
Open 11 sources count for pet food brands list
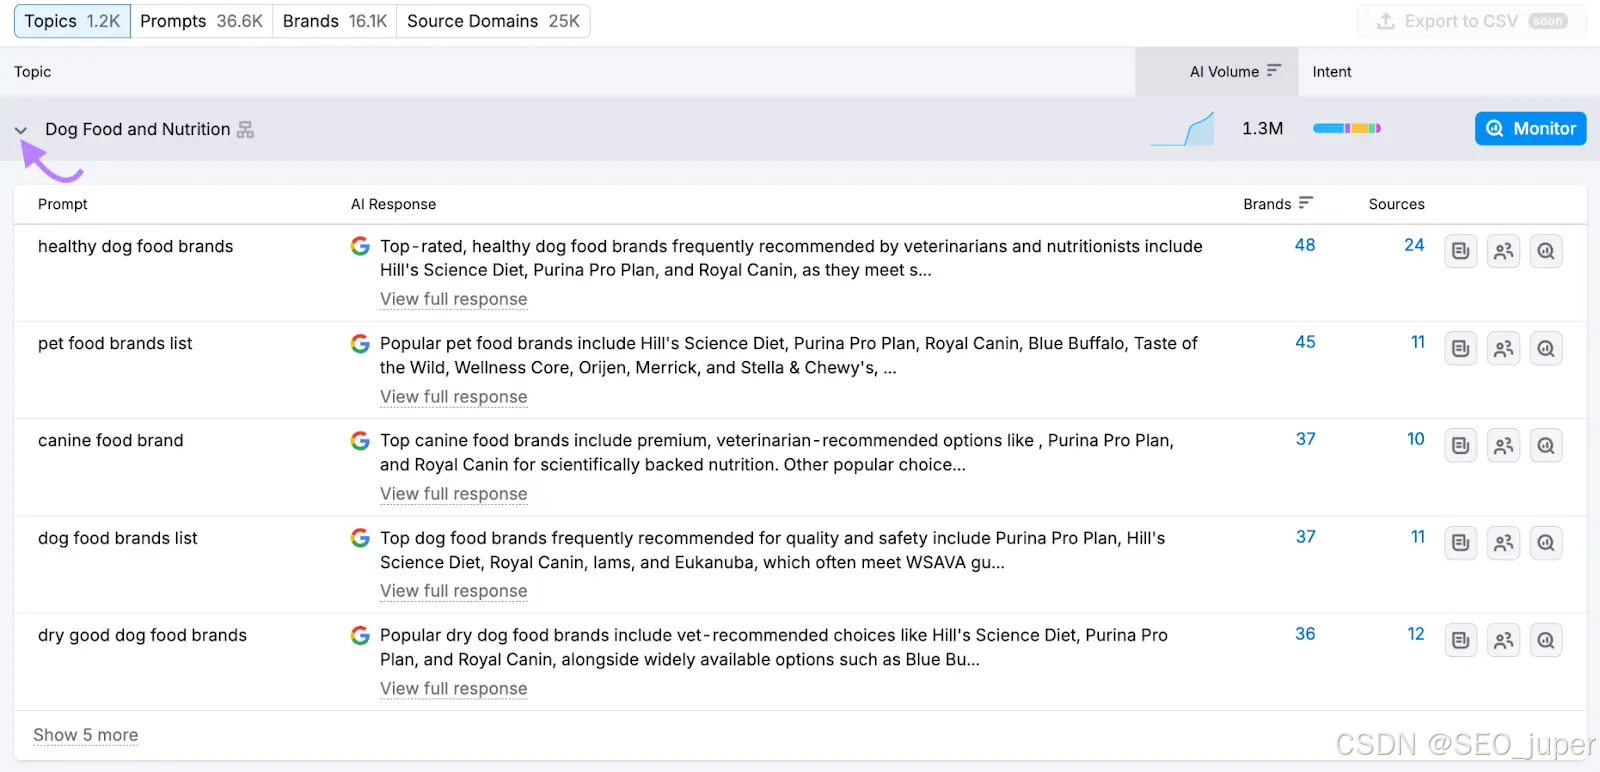tap(1418, 342)
